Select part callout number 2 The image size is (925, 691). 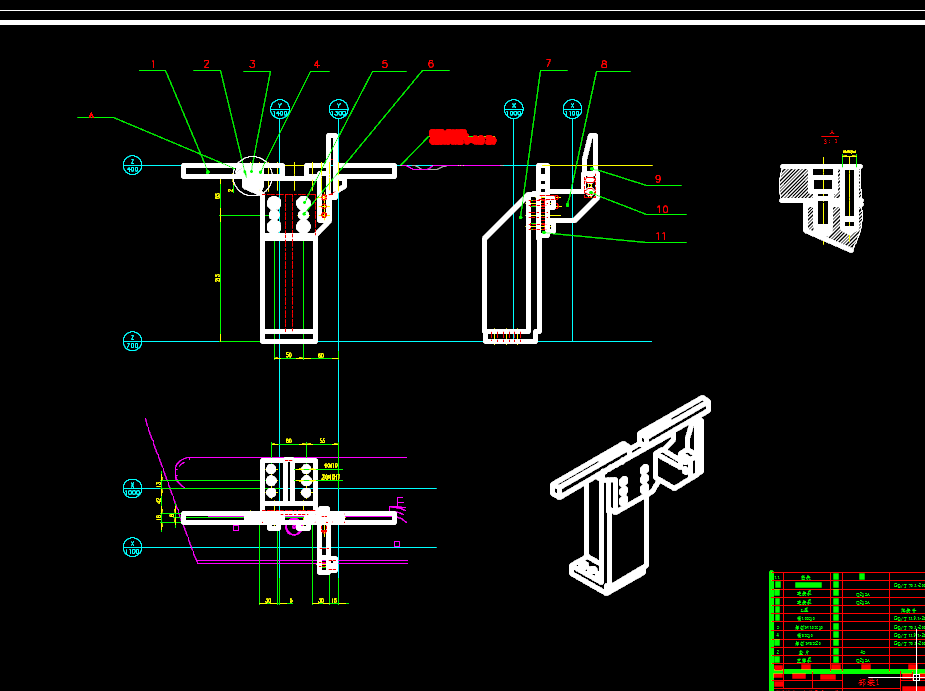click(x=206, y=64)
